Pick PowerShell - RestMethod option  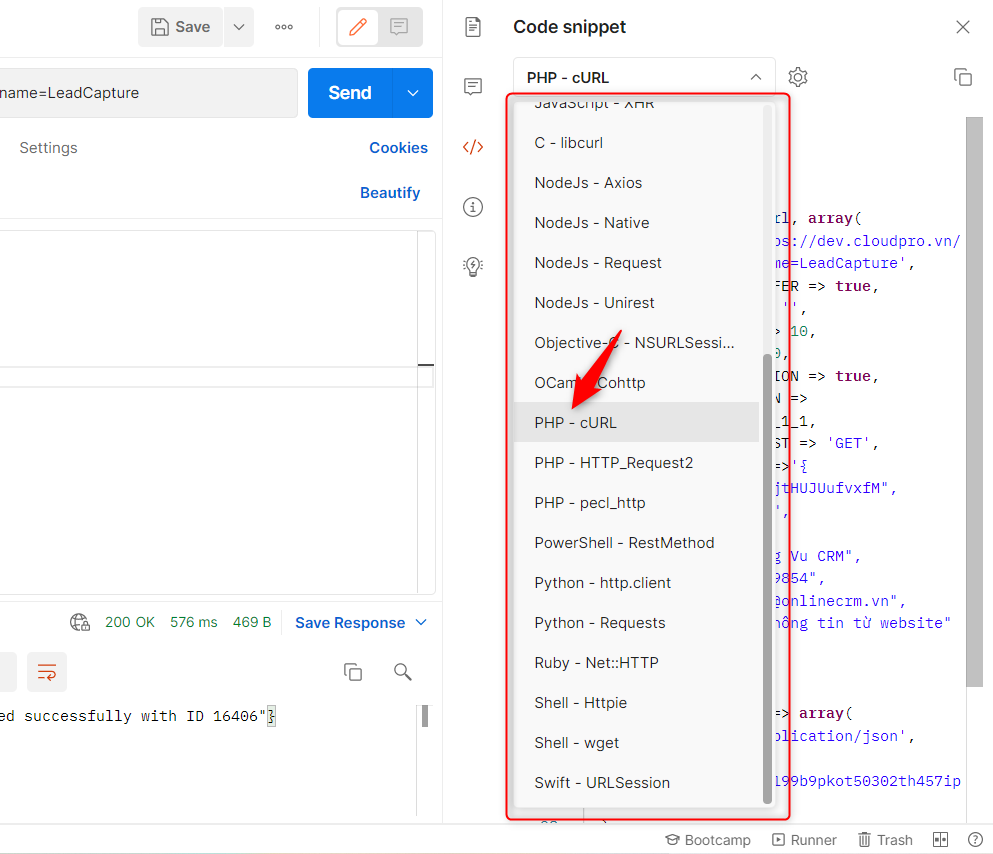(x=636, y=543)
